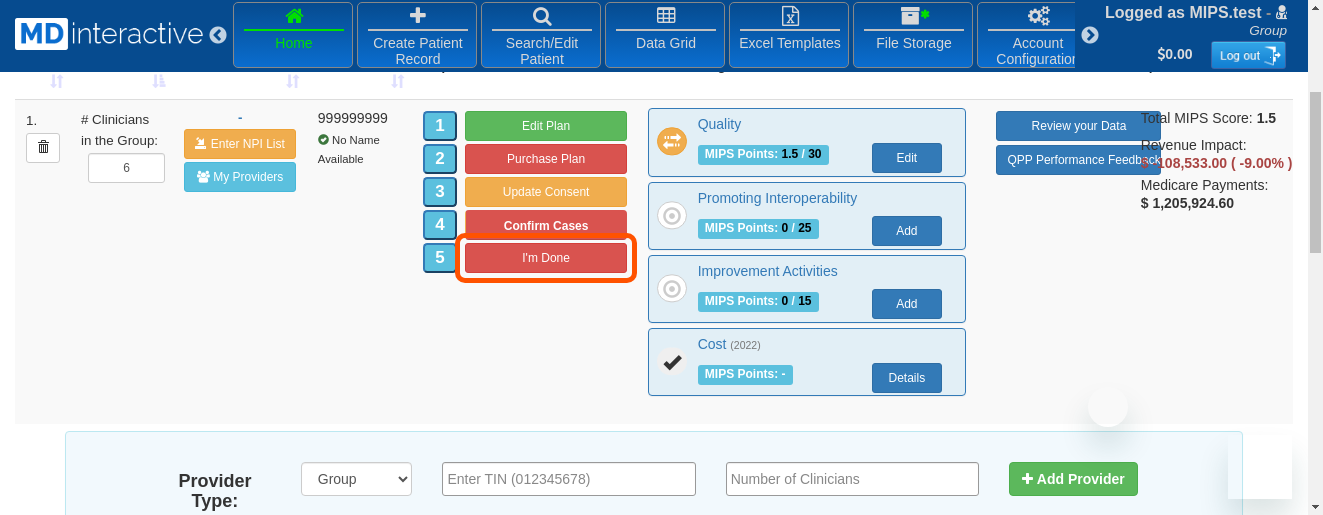Click Promoting Interoperability status circle icon
Screen dimensions: 1323x515
(672, 215)
